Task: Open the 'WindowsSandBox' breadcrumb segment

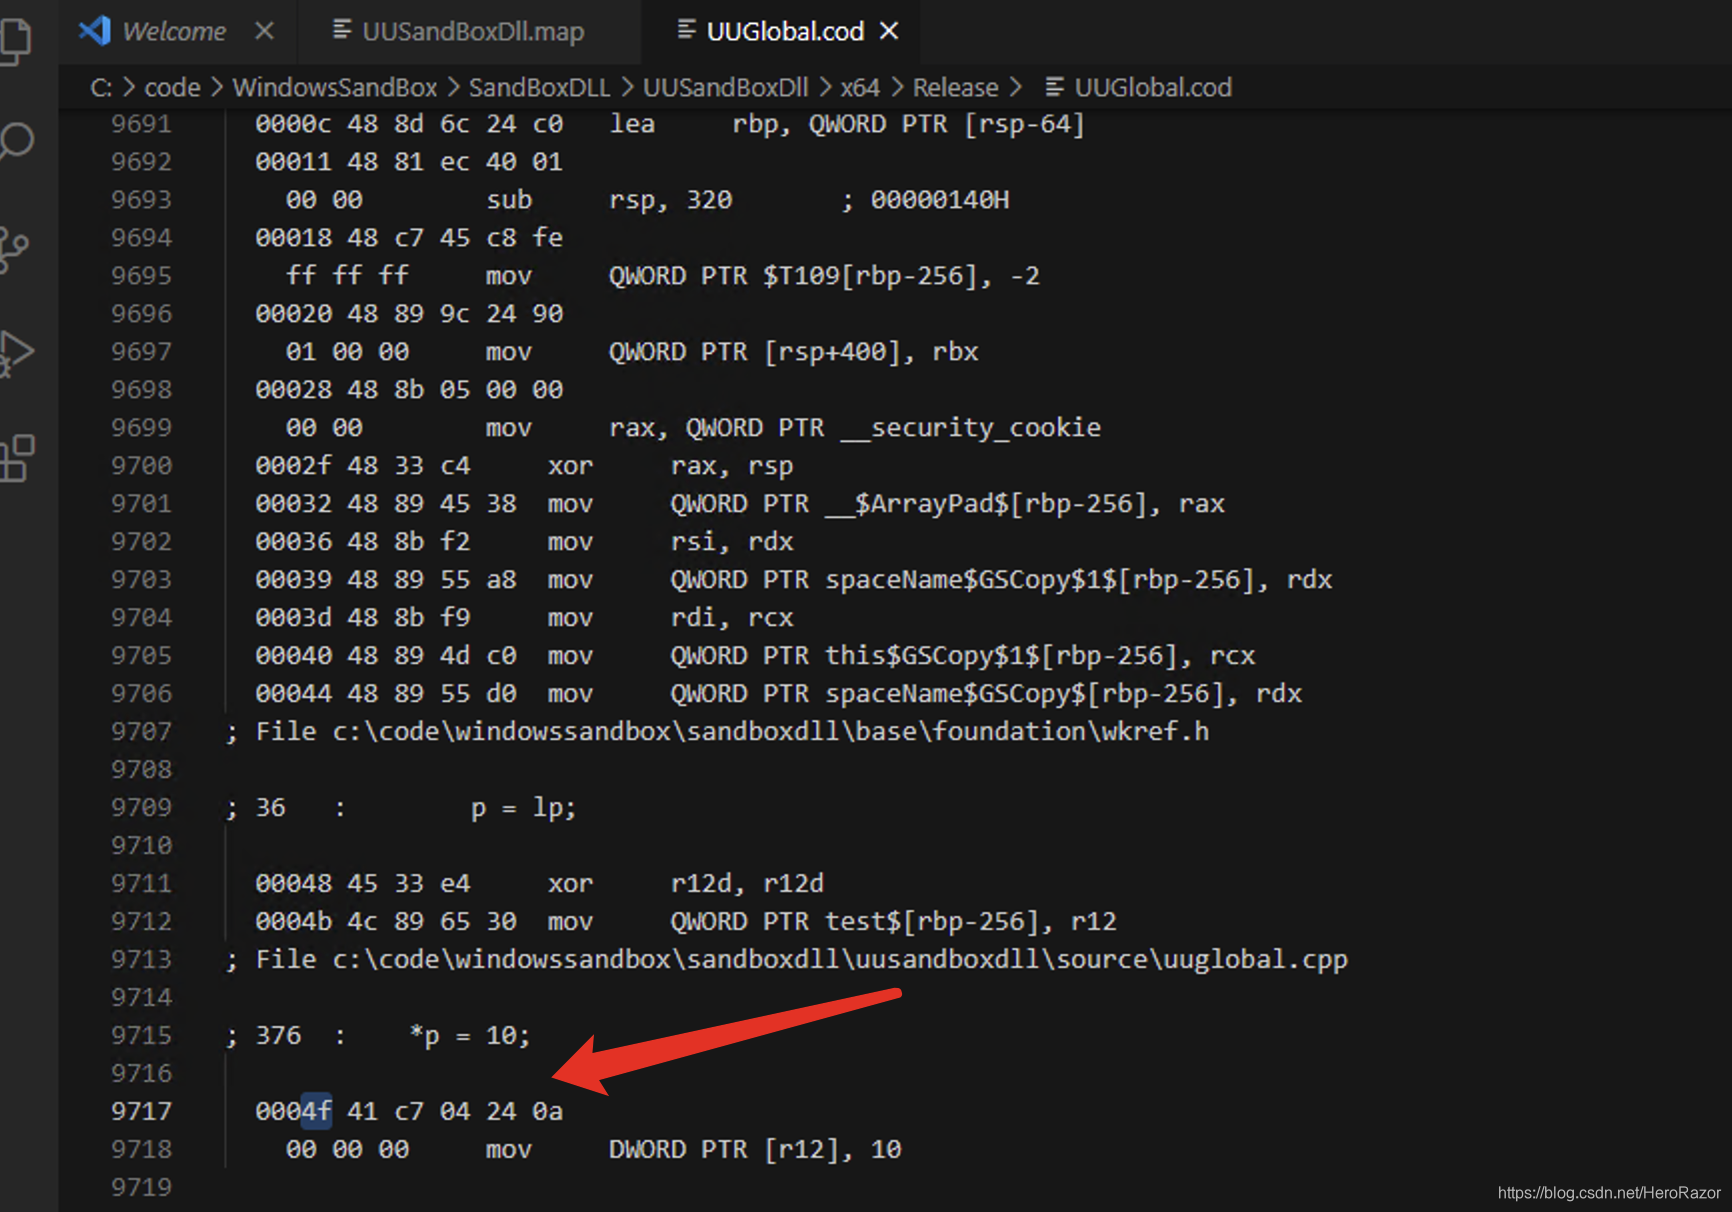Action: (335, 88)
